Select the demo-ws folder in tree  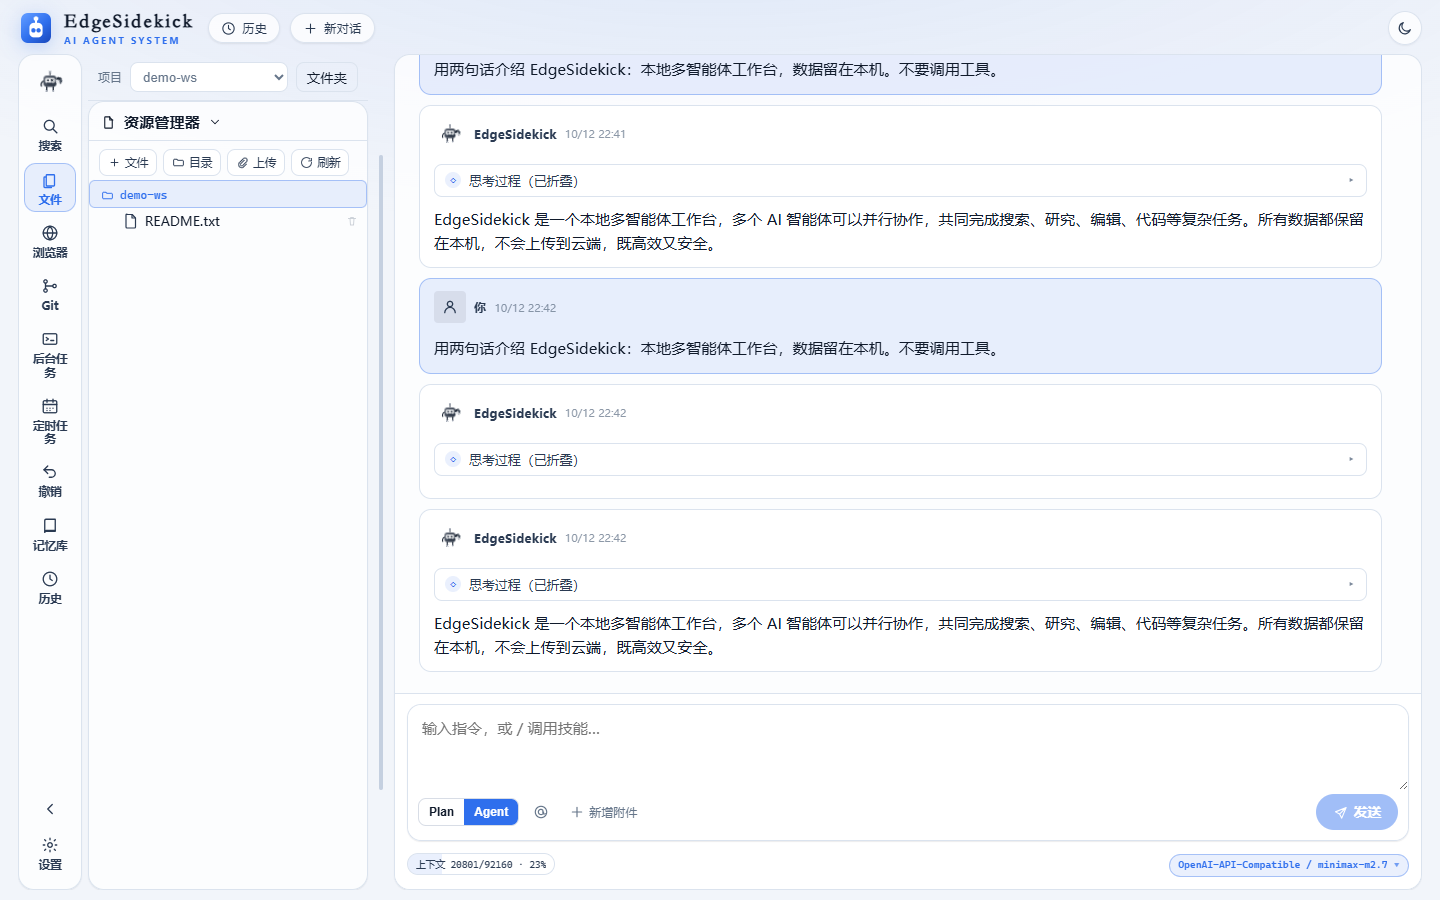pyautogui.click(x=228, y=194)
